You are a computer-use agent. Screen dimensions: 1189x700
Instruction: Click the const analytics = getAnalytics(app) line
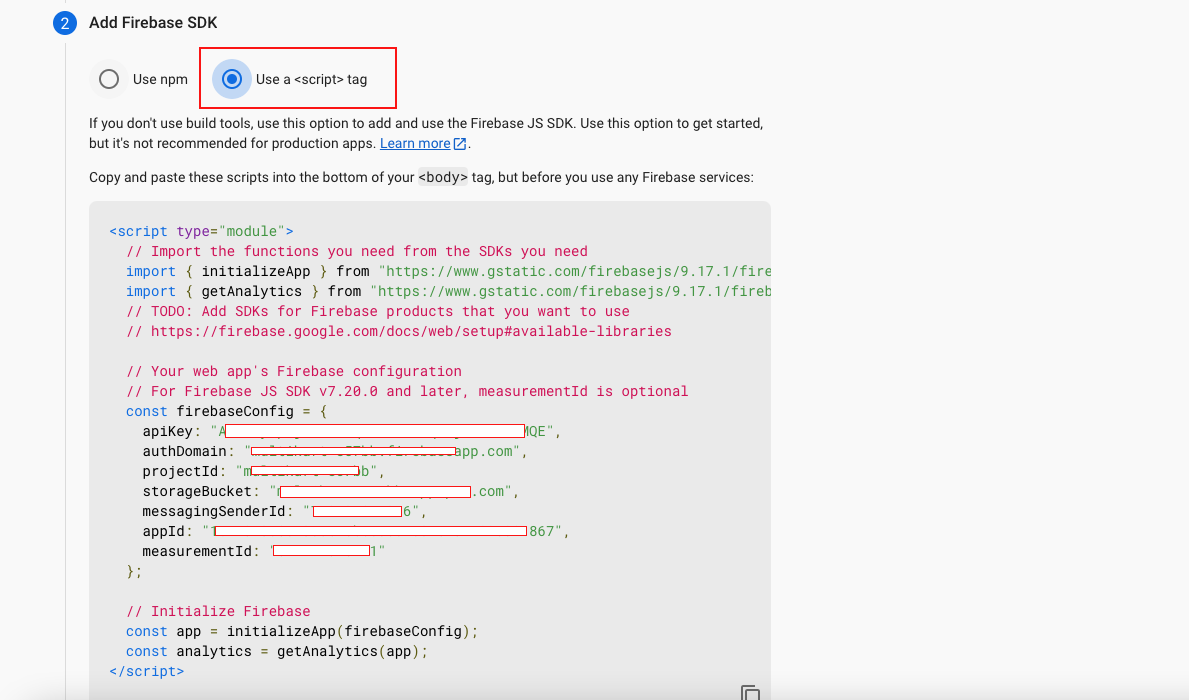click(276, 651)
